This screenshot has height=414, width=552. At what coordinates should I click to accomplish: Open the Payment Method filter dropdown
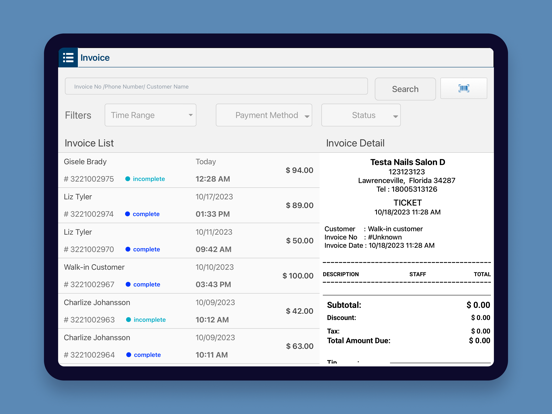point(264,115)
